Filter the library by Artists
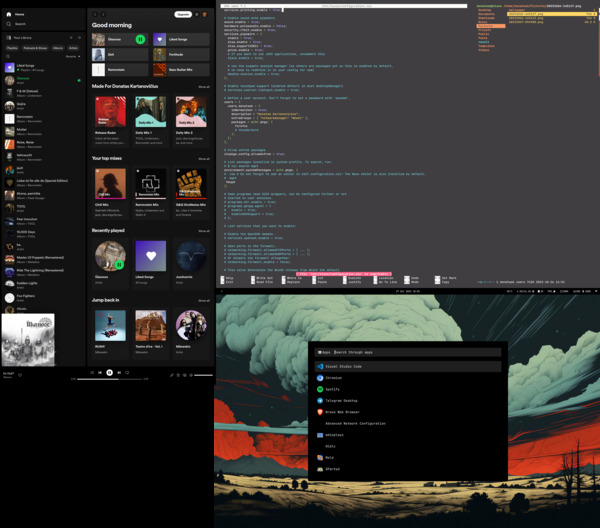The image size is (600, 528). (x=73, y=48)
